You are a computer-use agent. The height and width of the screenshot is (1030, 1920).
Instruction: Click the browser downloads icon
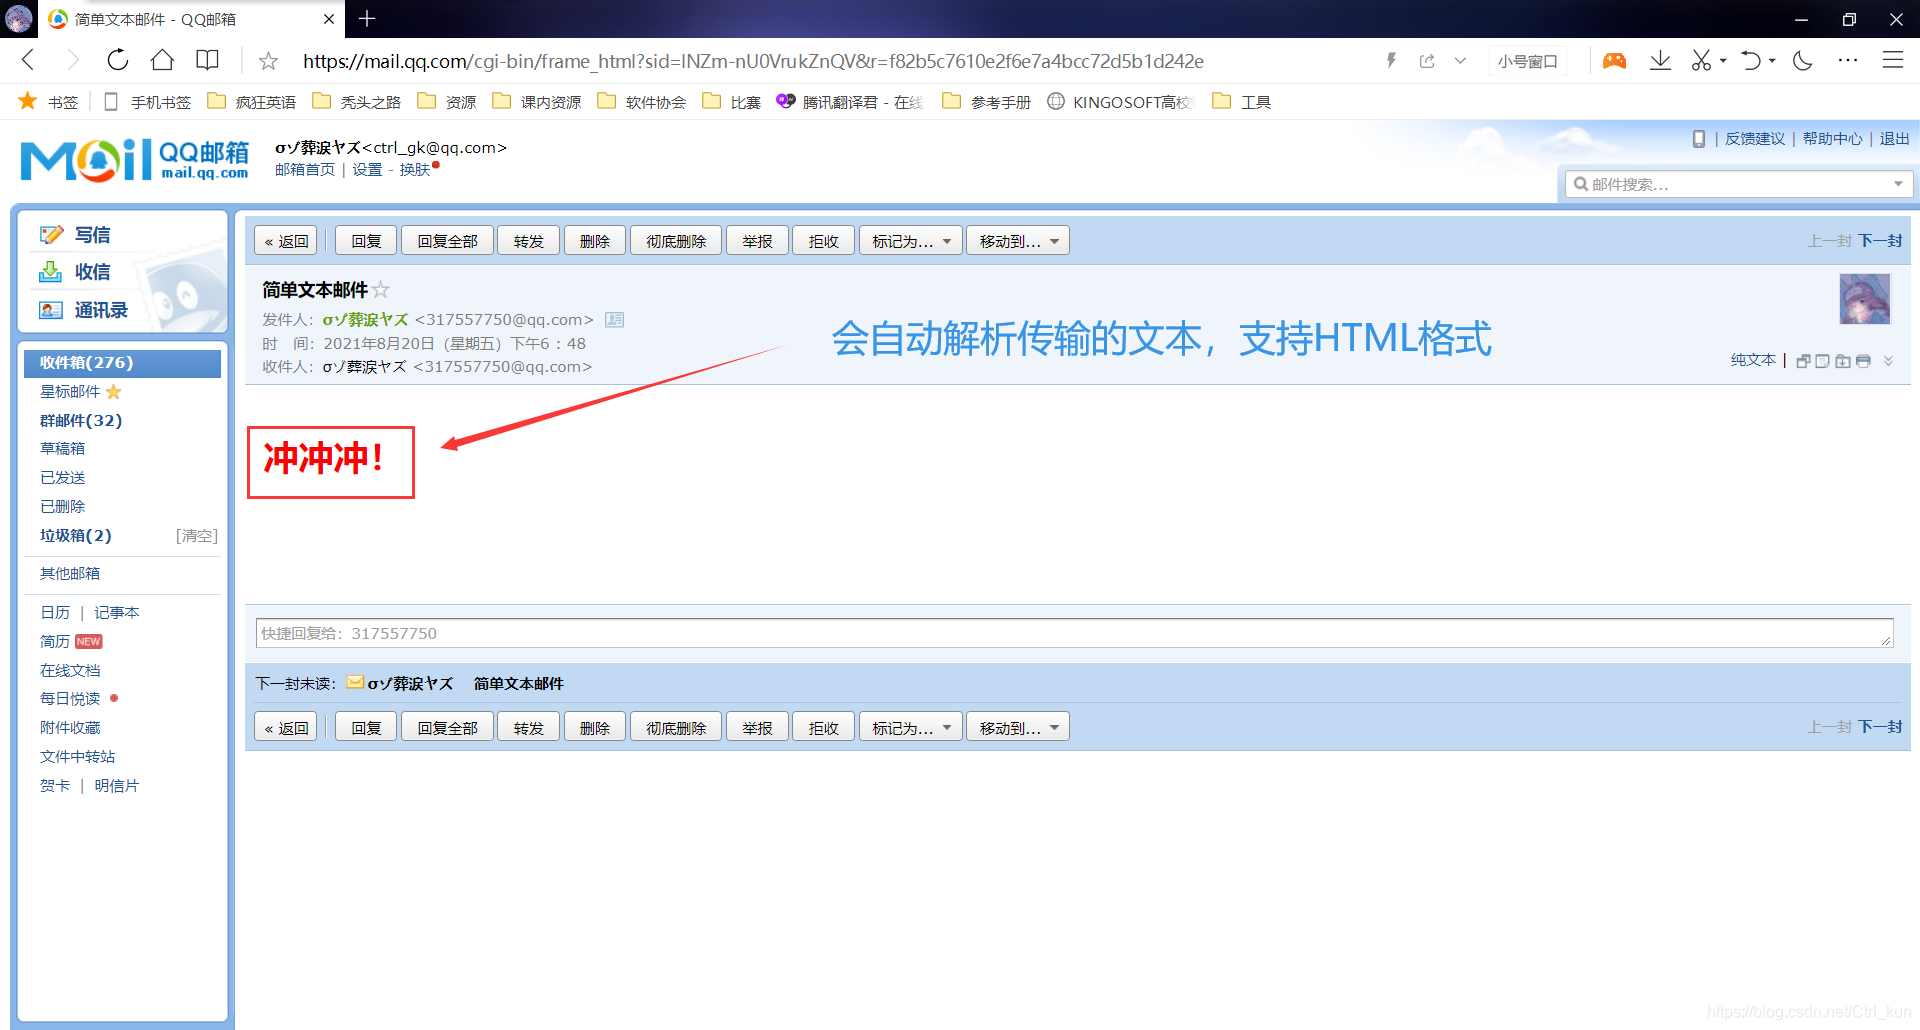click(1660, 60)
